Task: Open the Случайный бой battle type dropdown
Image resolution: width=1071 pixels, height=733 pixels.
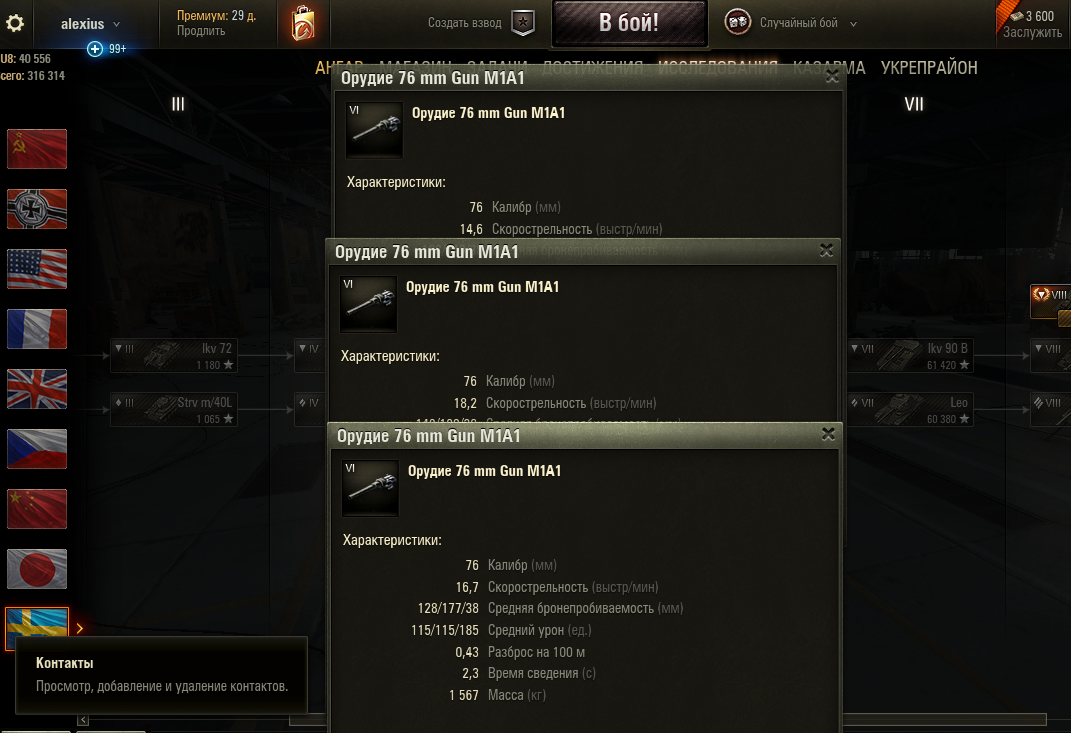Action: click(x=790, y=23)
